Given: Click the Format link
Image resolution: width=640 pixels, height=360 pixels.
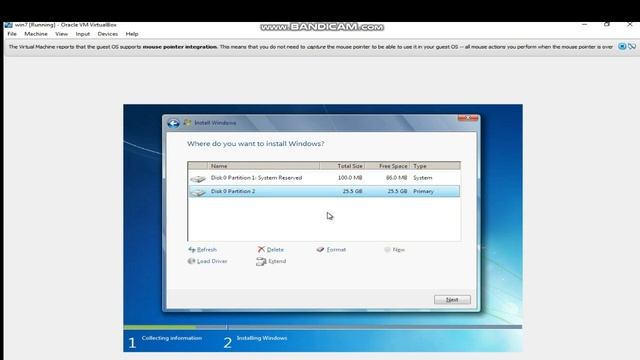Looking at the screenshot, I should (x=336, y=249).
